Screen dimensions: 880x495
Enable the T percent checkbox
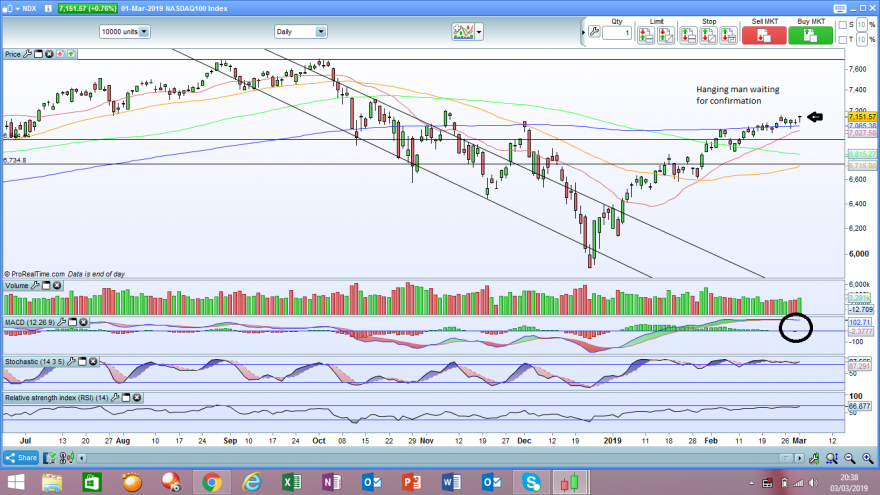point(842,39)
